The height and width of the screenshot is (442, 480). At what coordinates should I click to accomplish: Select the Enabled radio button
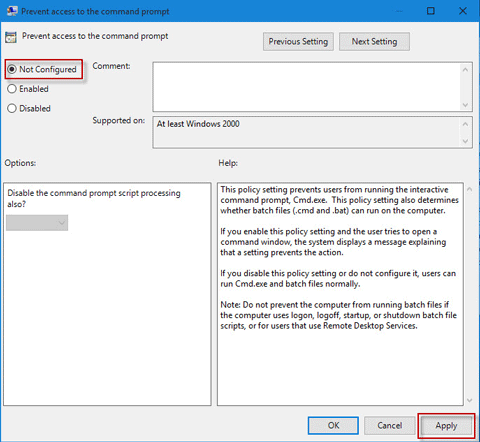(28, 89)
